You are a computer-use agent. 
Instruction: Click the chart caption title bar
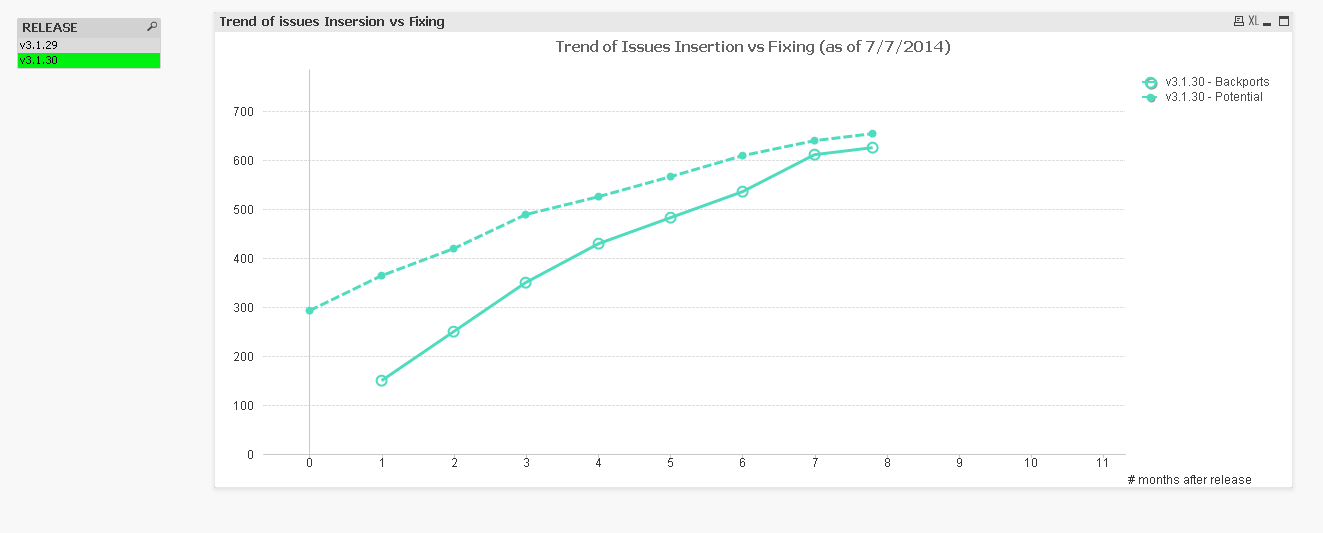point(700,21)
